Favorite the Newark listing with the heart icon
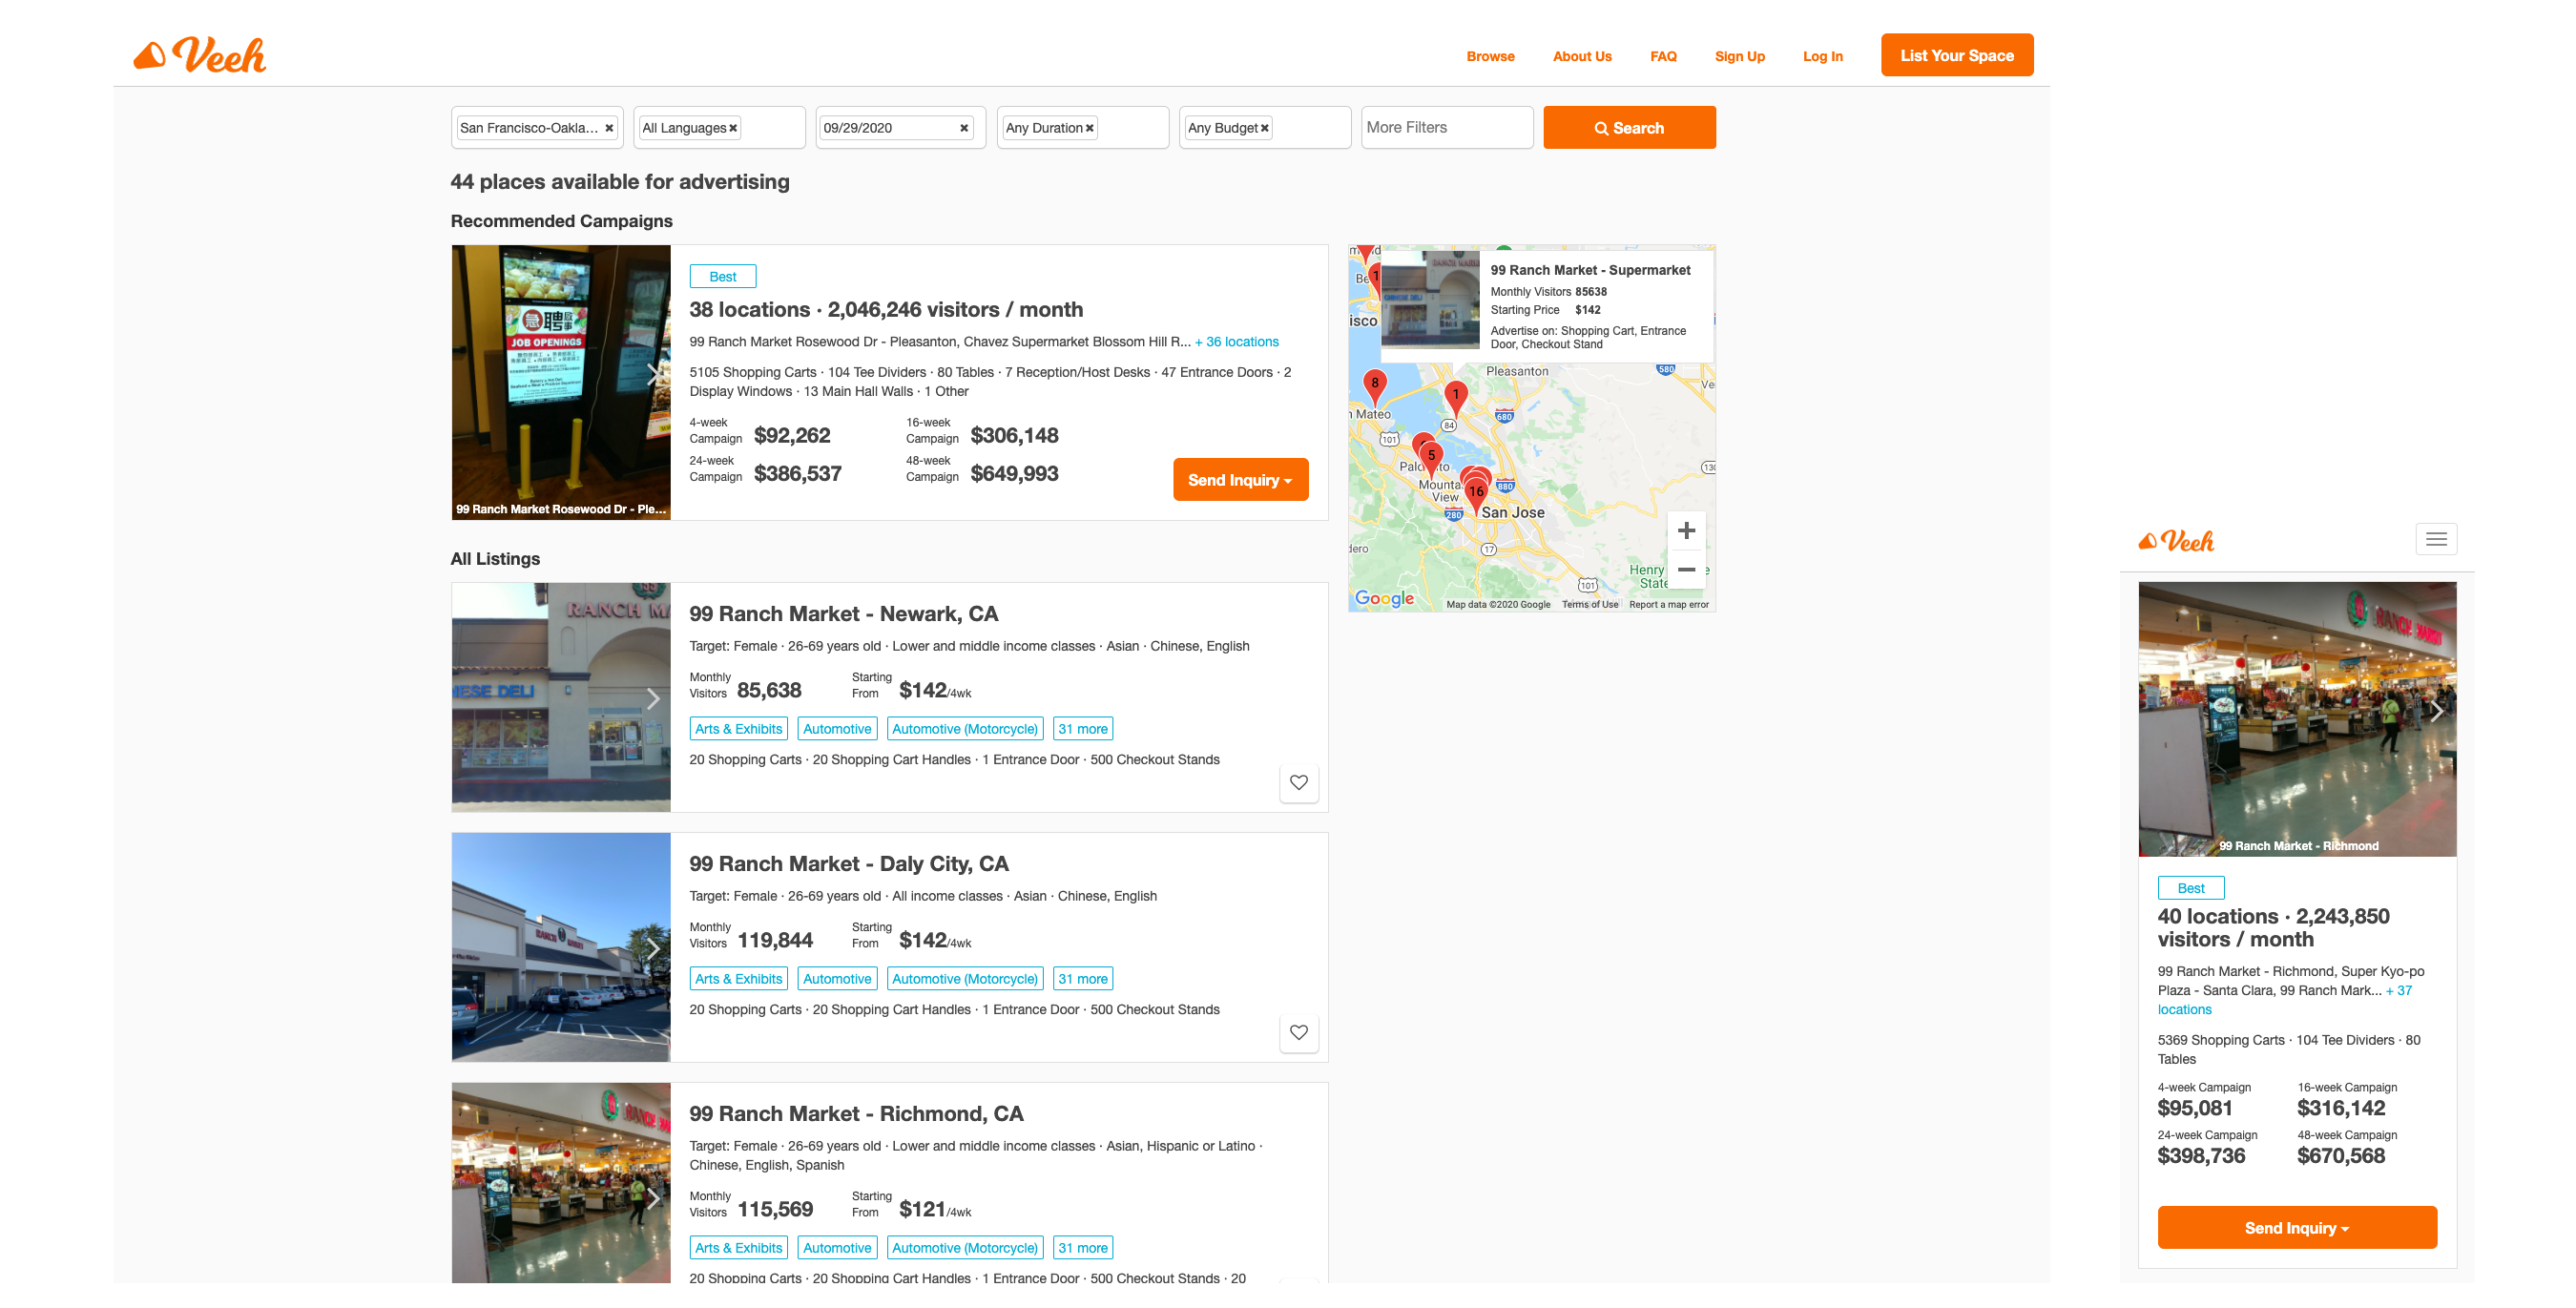 click(x=1298, y=782)
